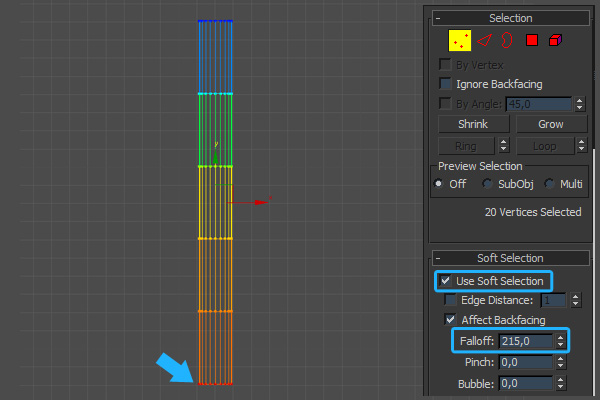Adjust the Bubble spinner arrows

pos(561,383)
